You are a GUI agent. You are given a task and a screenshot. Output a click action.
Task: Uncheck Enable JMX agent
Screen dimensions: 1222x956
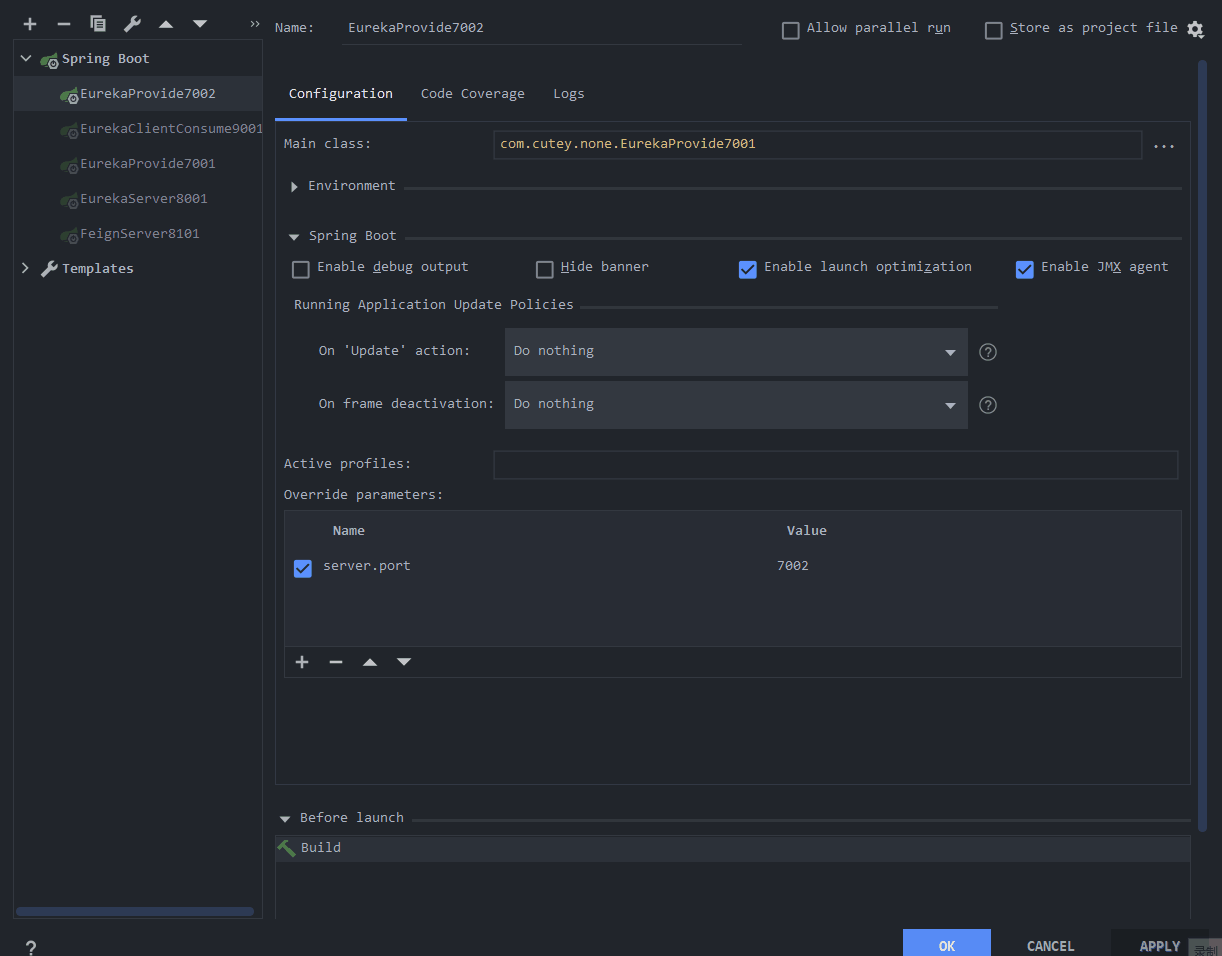(1025, 269)
